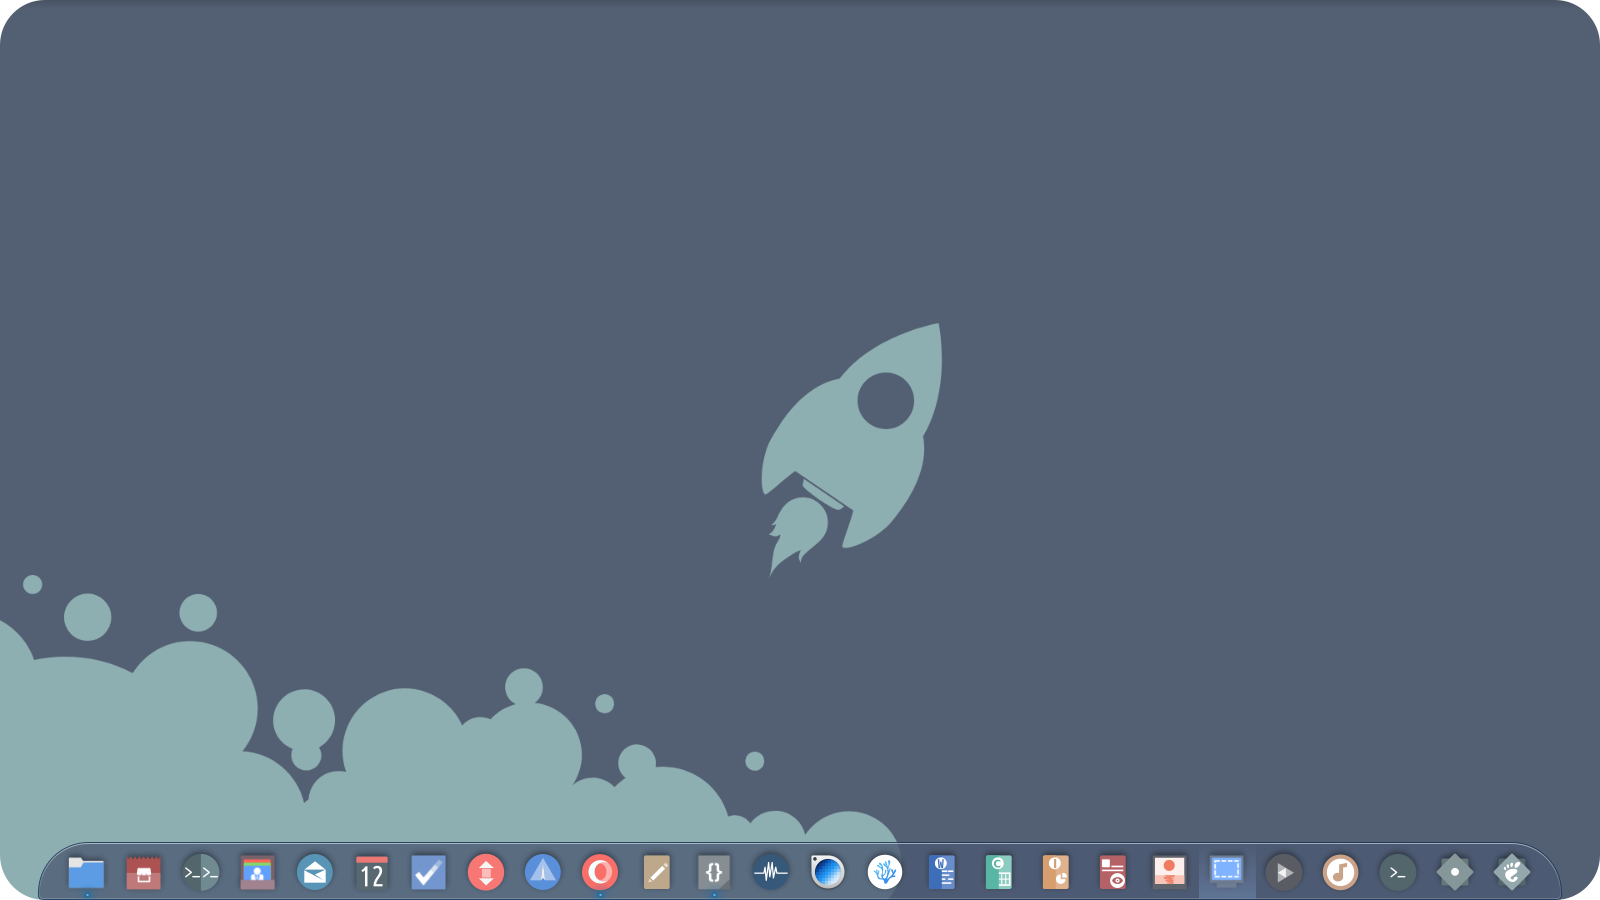Open the white coral-branch icon app

coord(885,873)
